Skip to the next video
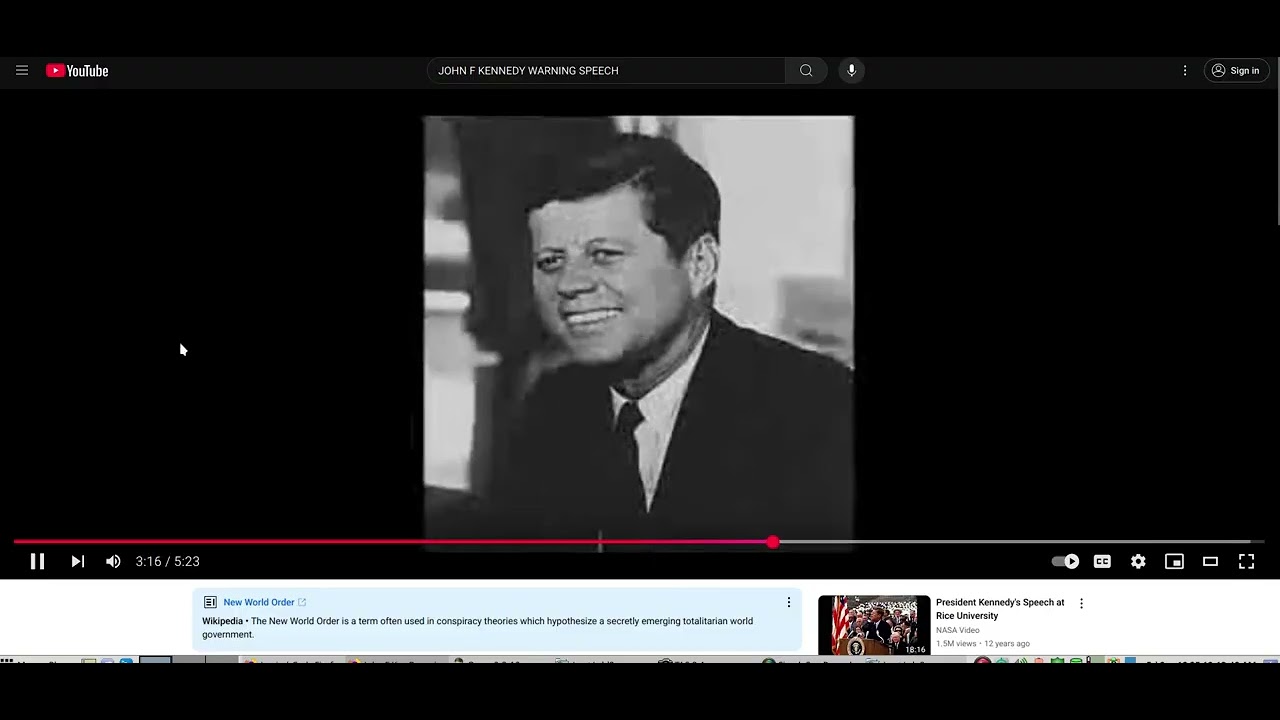 (78, 561)
